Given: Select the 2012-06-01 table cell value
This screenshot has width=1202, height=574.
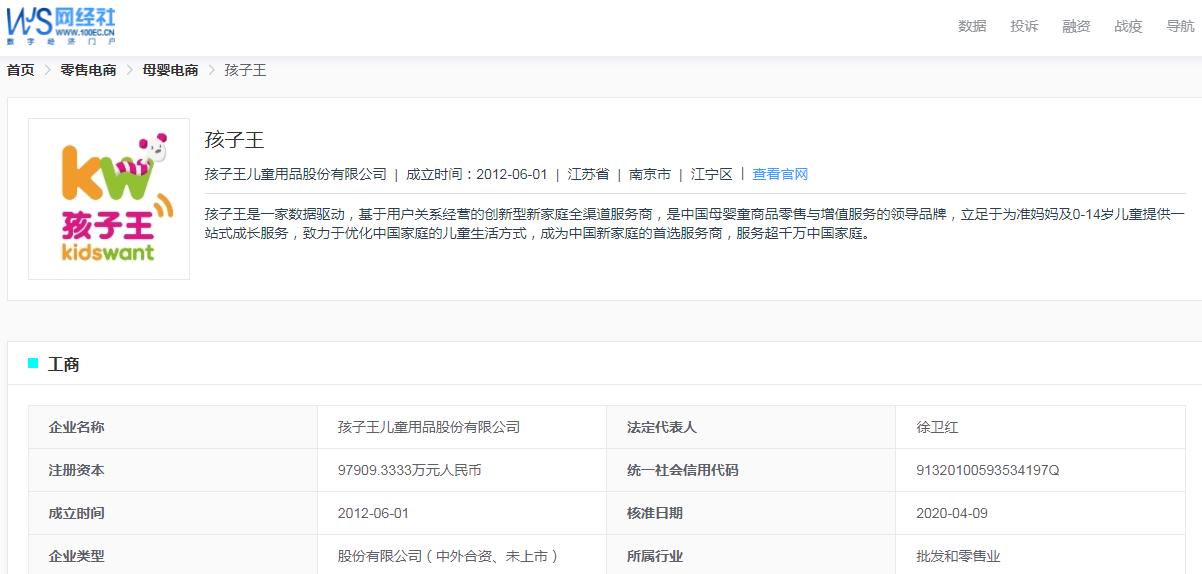Looking at the screenshot, I should click(x=373, y=513).
